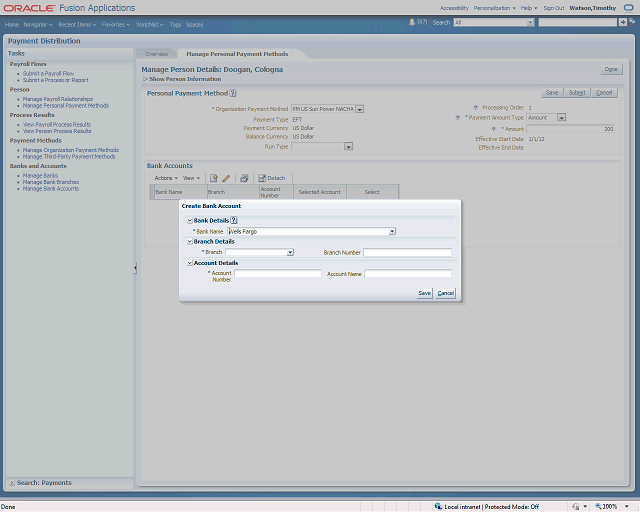Click the Account Number input field
Image resolution: width=640 pixels, height=512 pixels.
click(x=278, y=274)
